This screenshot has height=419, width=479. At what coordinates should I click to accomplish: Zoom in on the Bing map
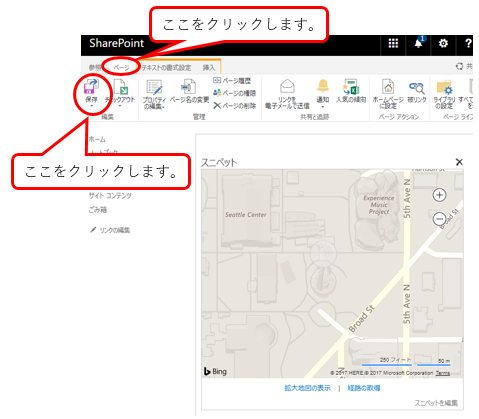(439, 195)
